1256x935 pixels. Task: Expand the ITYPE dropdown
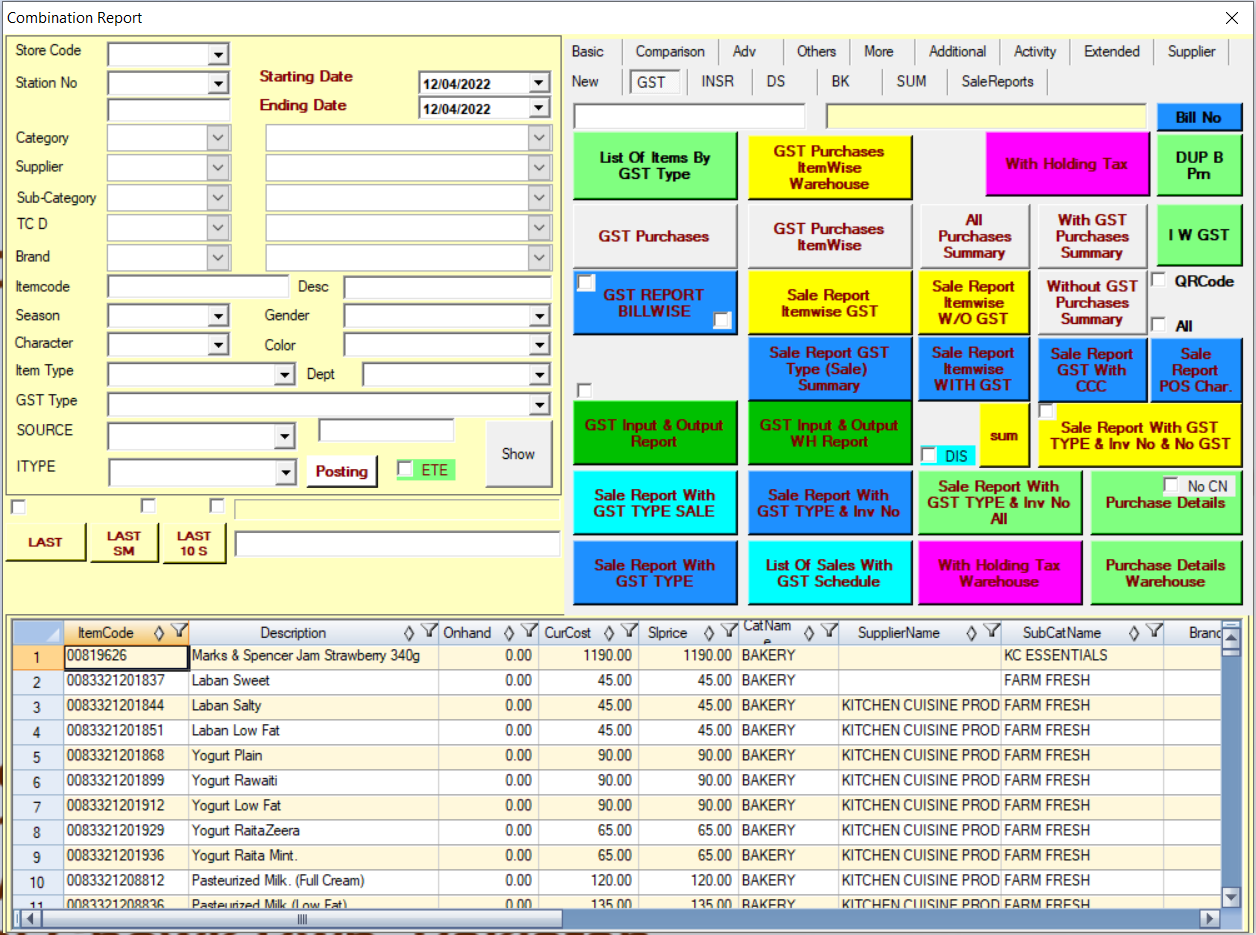[x=285, y=472]
